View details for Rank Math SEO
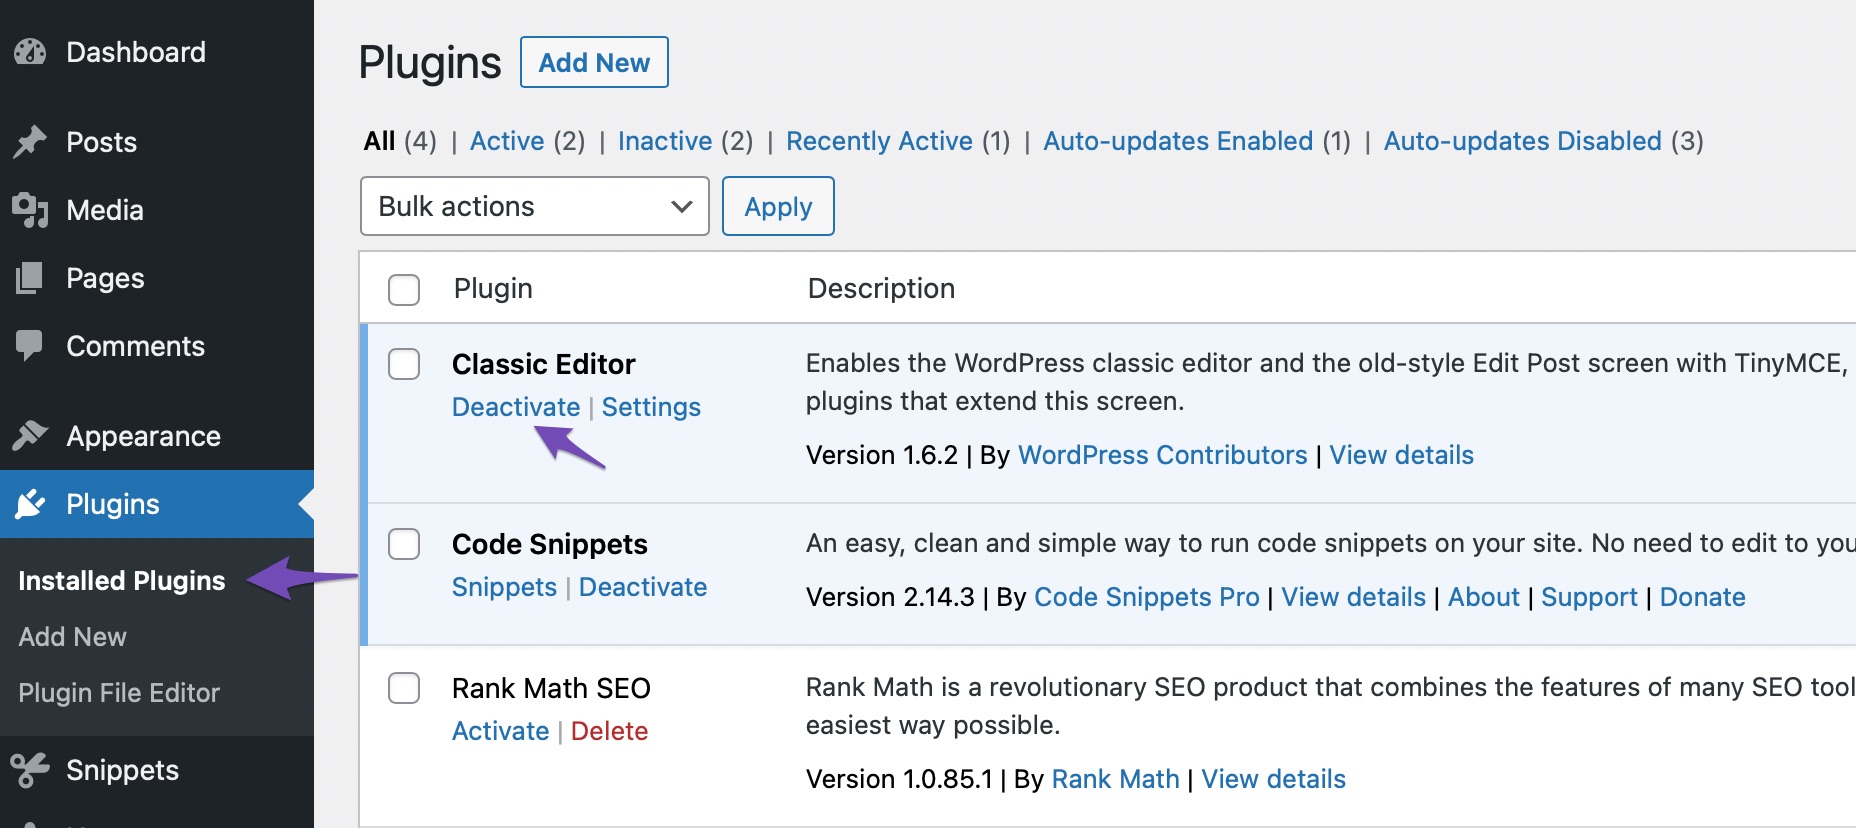 coord(1273,779)
